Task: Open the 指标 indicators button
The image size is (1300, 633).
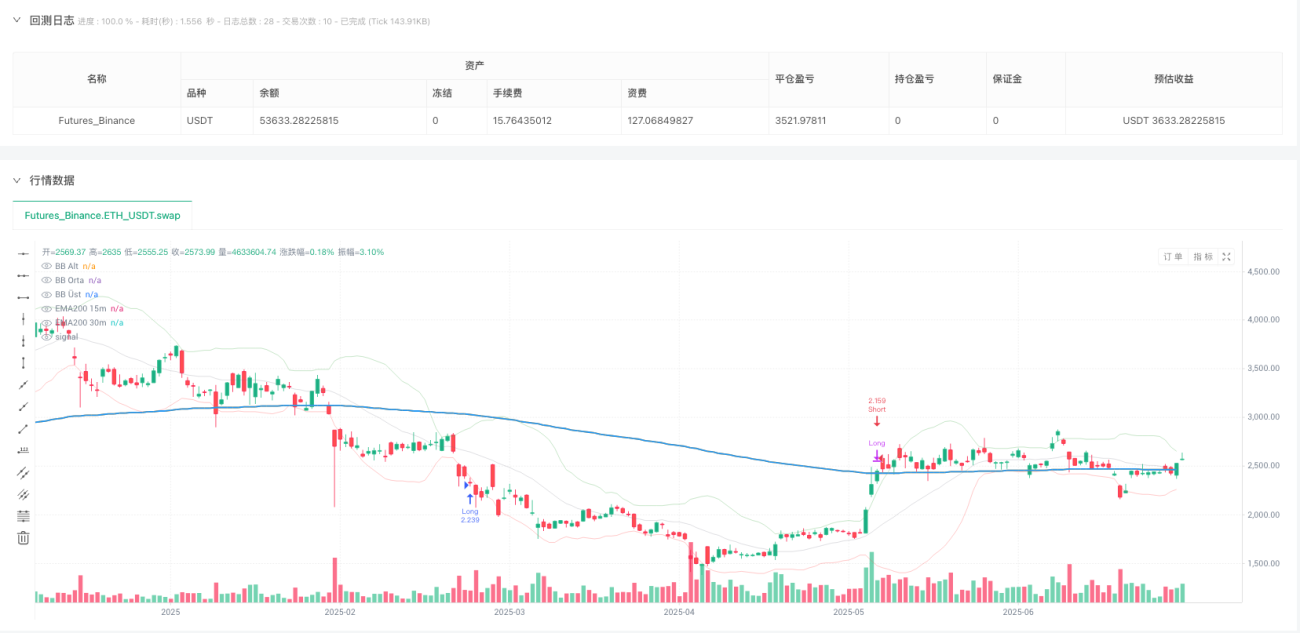Action: pos(1202,257)
